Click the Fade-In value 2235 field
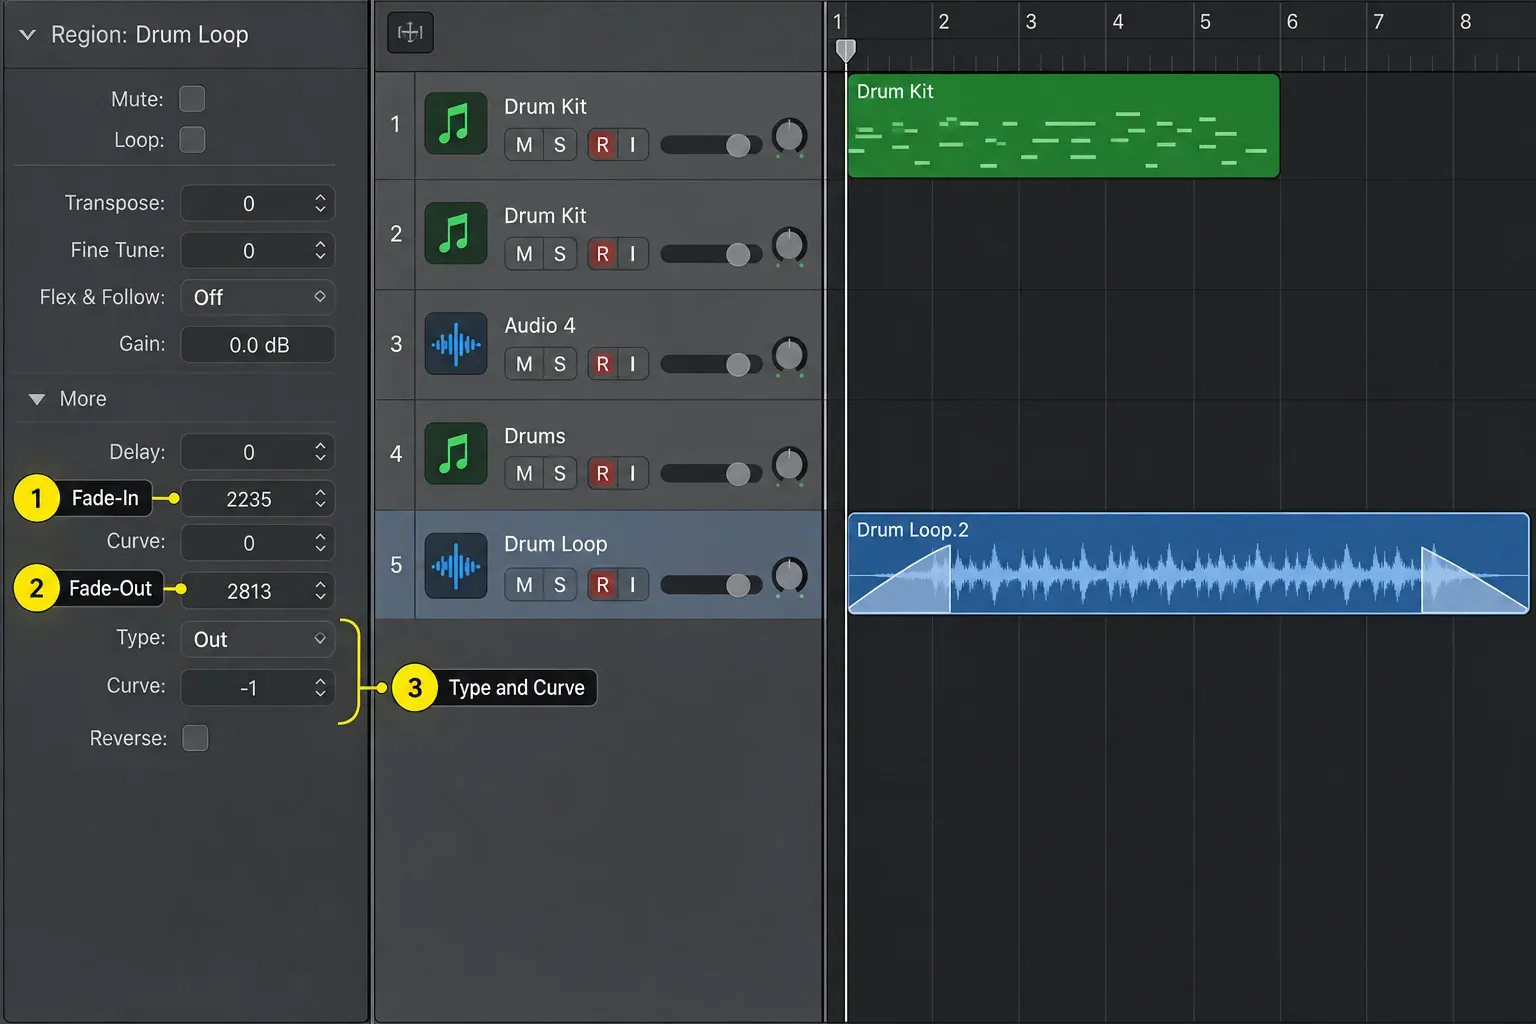The height and width of the screenshot is (1024, 1536). pyautogui.click(x=257, y=499)
